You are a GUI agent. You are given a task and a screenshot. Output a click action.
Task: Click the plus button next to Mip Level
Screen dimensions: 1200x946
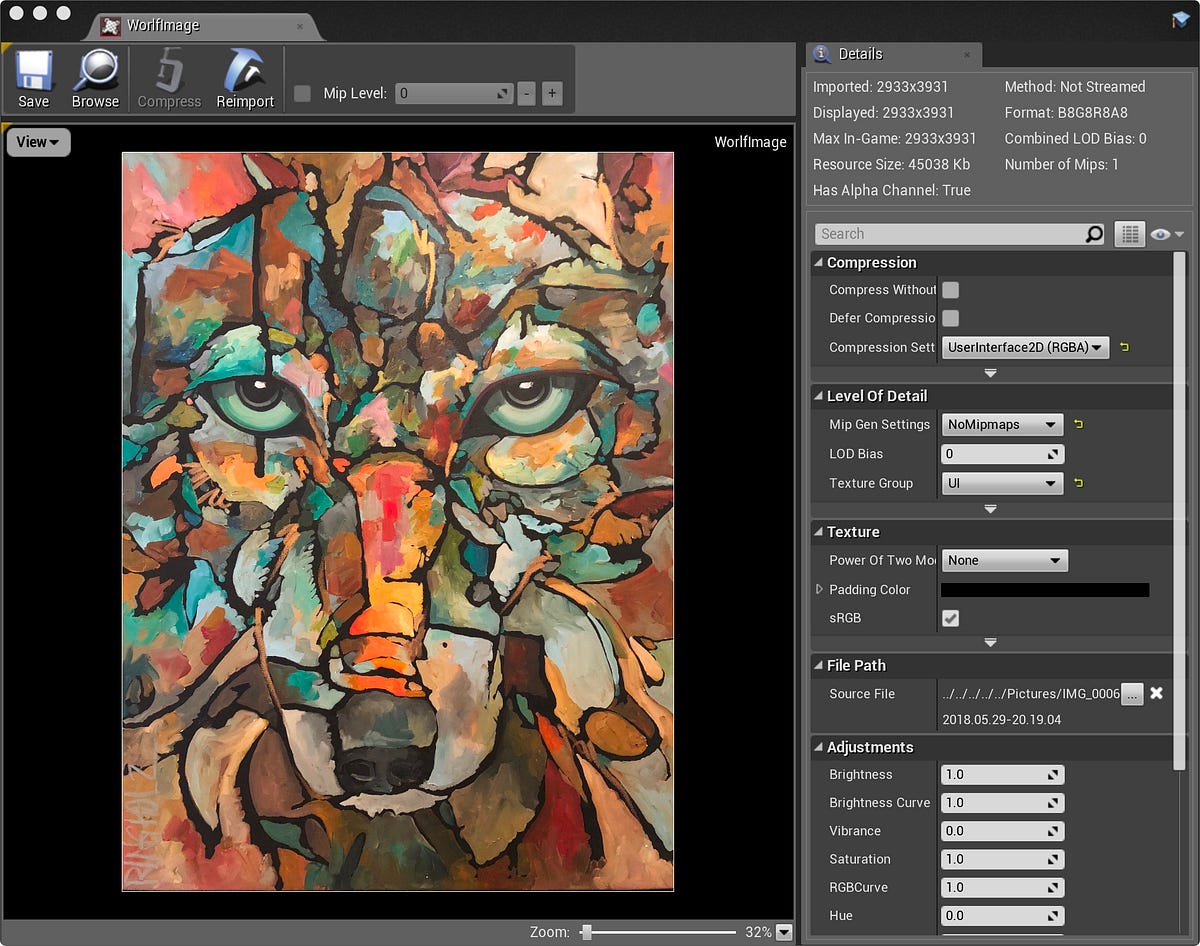tap(552, 94)
